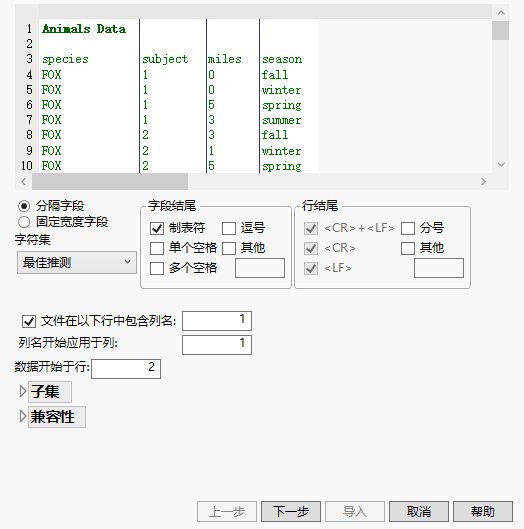524x529 pixels.
Task: Click the 子集 section header
Action: (50, 392)
